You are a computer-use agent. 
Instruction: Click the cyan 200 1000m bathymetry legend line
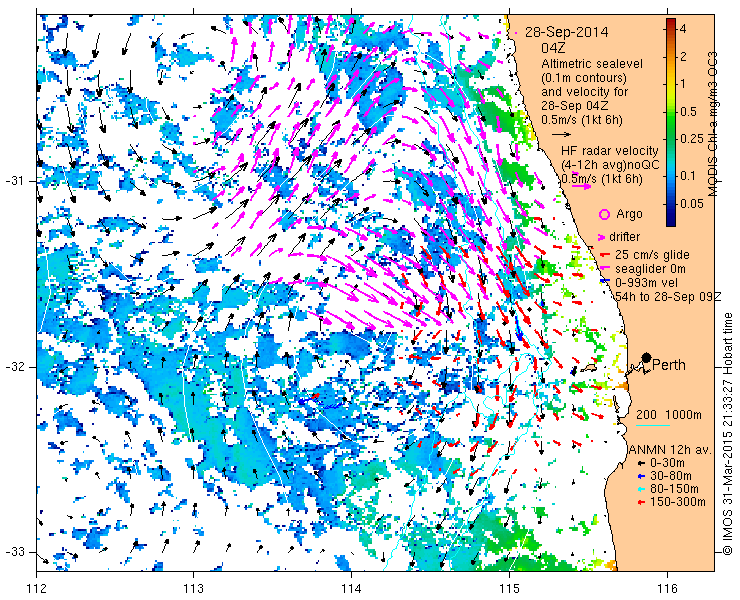(x=653, y=426)
